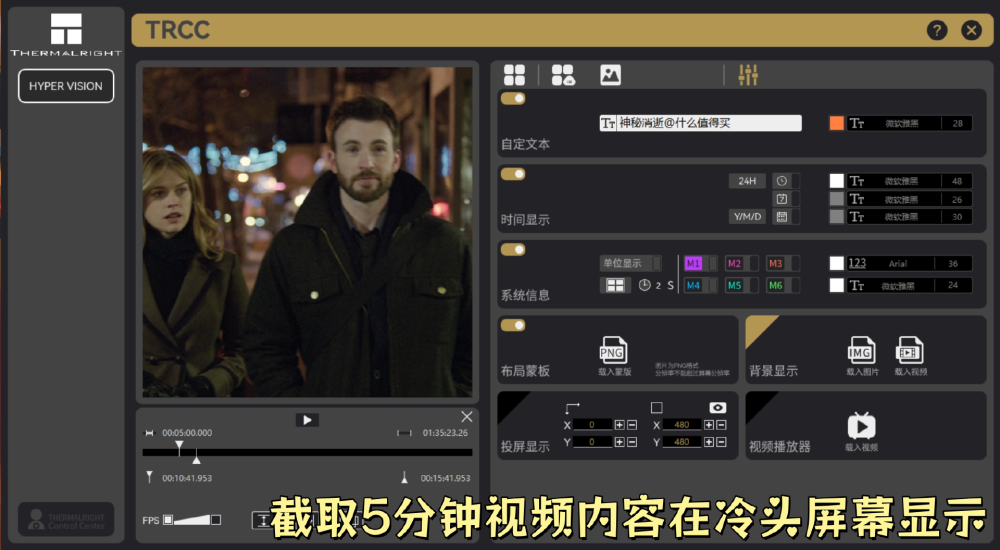Toggle the M6 module
1000x550 pixels.
(x=783, y=285)
